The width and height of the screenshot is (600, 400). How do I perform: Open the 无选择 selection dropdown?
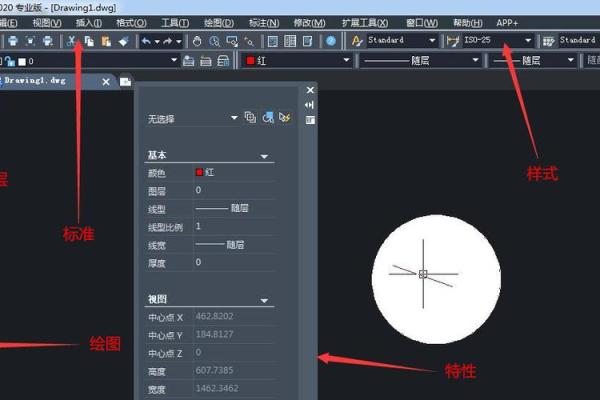[234, 118]
